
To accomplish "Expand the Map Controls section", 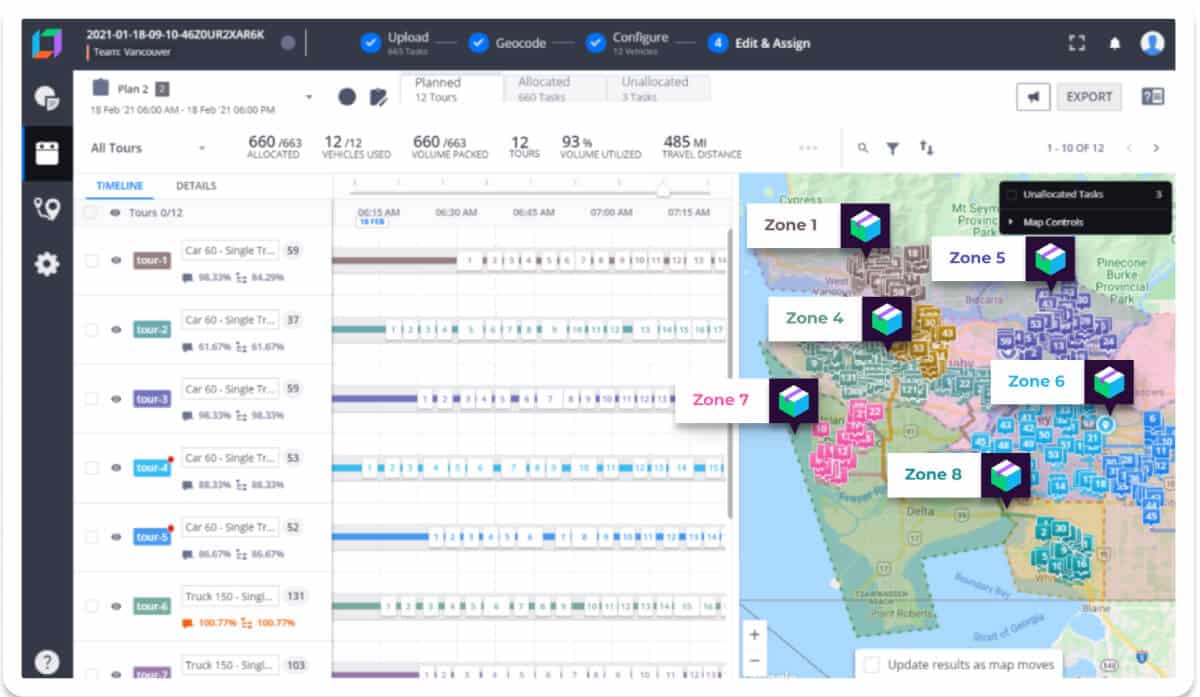I will click(1012, 222).
